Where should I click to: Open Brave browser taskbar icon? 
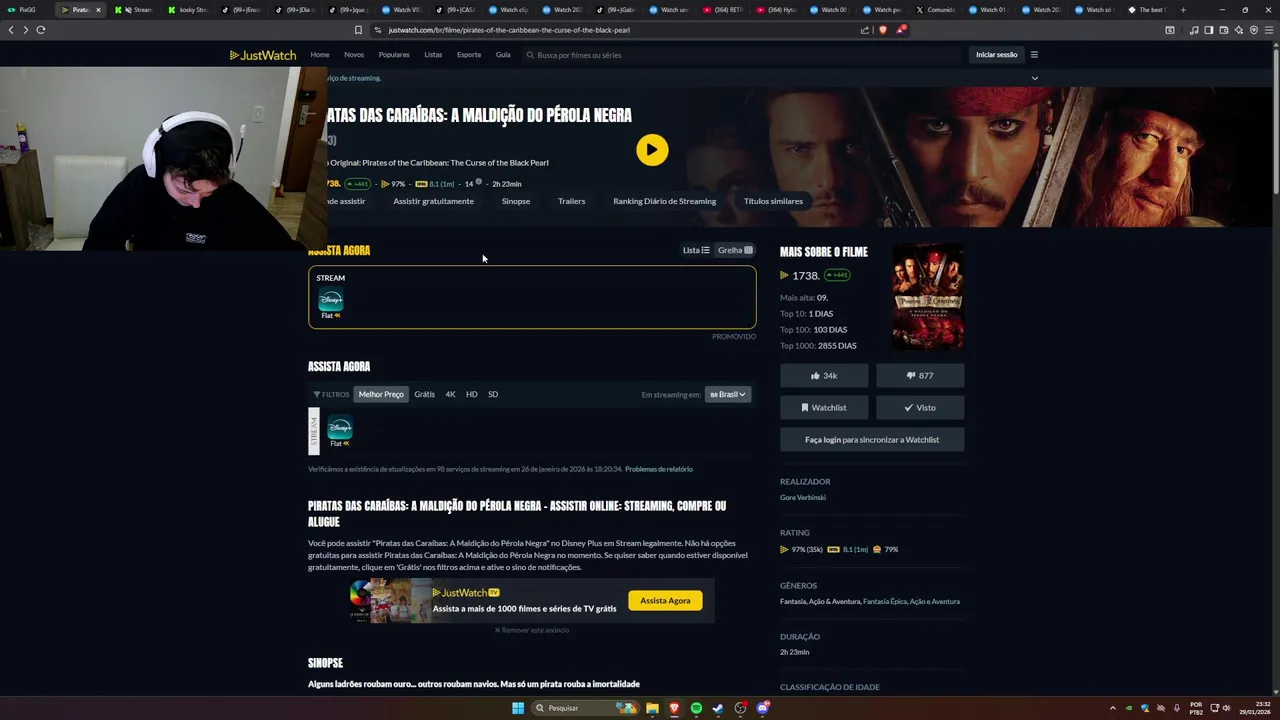click(x=674, y=708)
